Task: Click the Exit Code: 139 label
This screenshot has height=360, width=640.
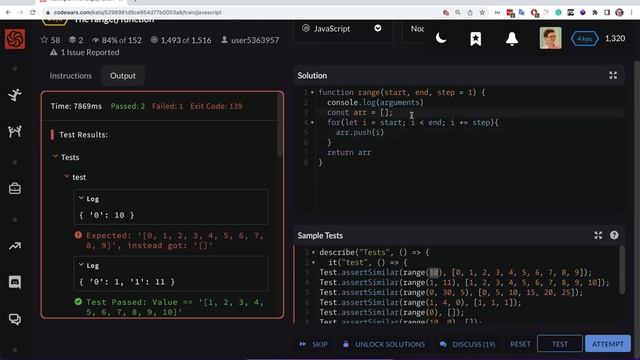Action: (x=216, y=106)
